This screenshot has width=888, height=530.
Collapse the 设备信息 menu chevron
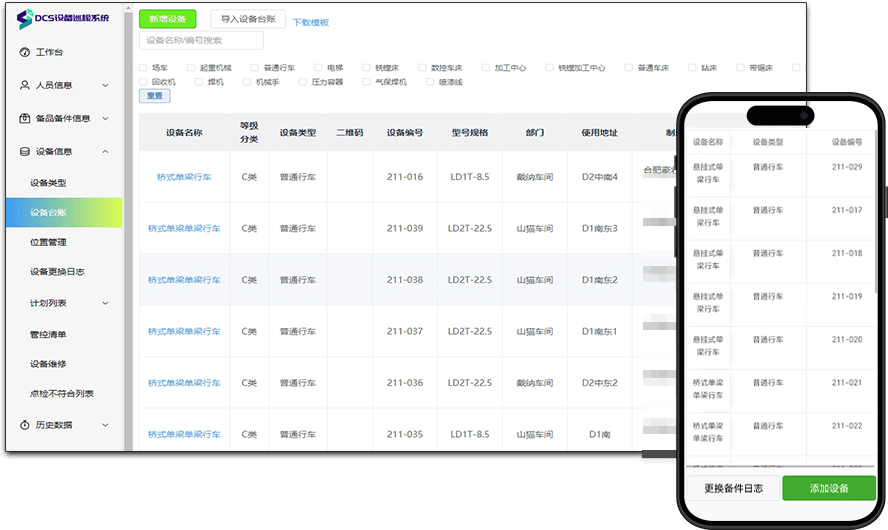click(x=105, y=151)
